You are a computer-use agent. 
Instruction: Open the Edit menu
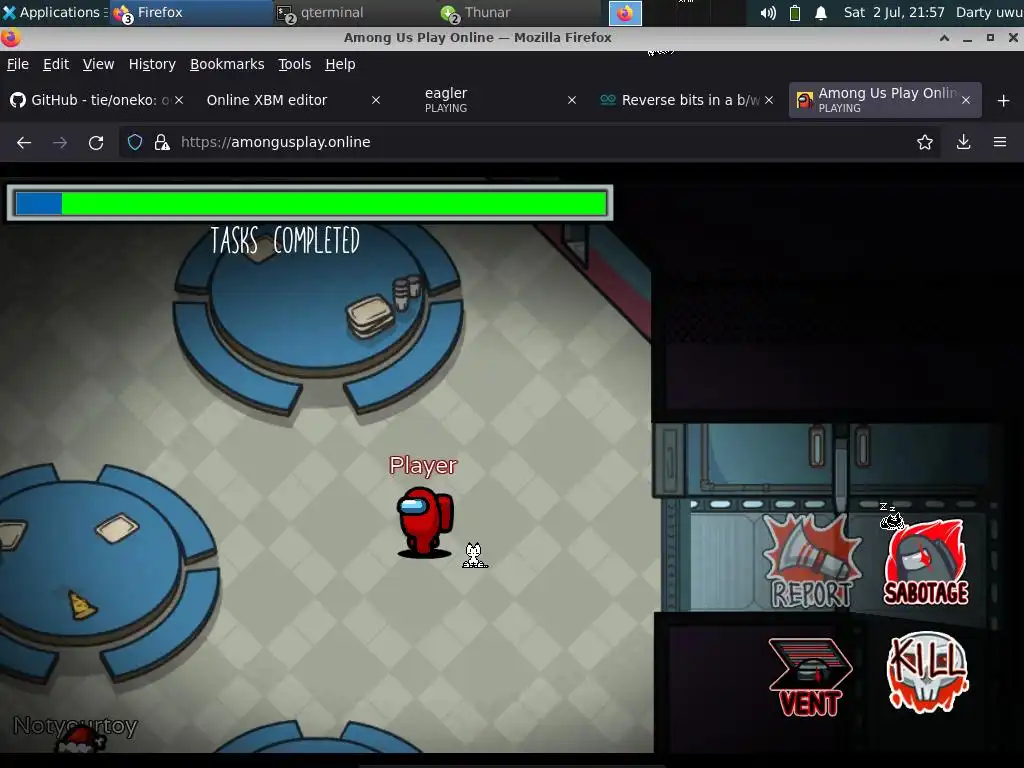(56, 64)
